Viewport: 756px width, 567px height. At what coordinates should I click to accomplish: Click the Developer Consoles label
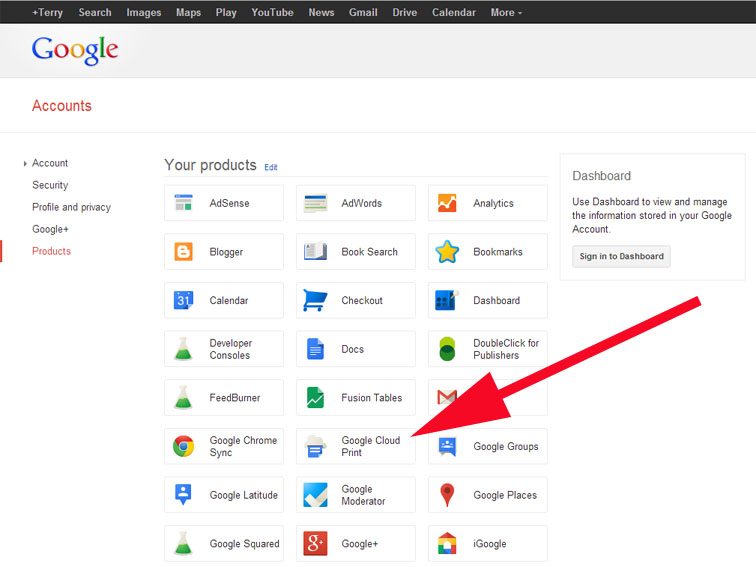[230, 349]
